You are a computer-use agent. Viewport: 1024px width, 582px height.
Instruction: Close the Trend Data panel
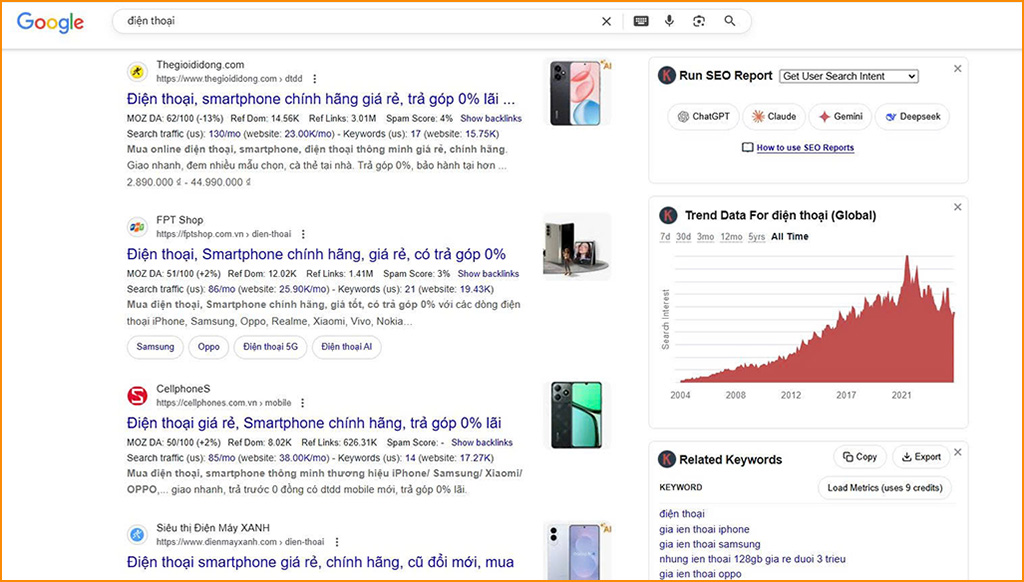(x=957, y=207)
